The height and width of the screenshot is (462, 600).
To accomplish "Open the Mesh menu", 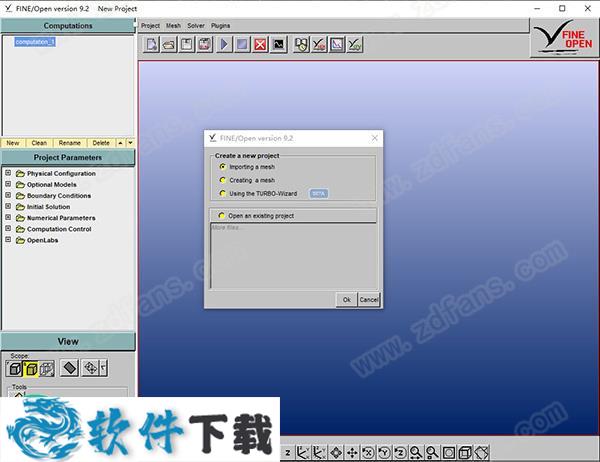I will point(173,26).
